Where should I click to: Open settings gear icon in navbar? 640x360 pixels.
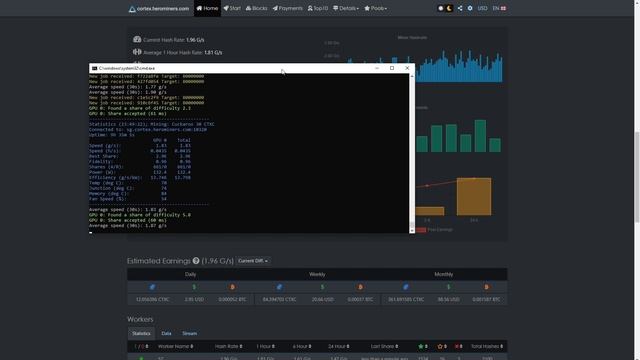(470, 8)
